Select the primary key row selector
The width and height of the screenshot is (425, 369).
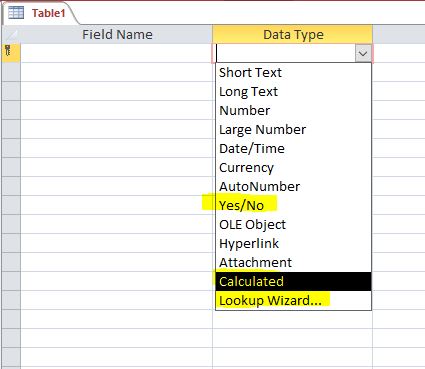(11, 53)
